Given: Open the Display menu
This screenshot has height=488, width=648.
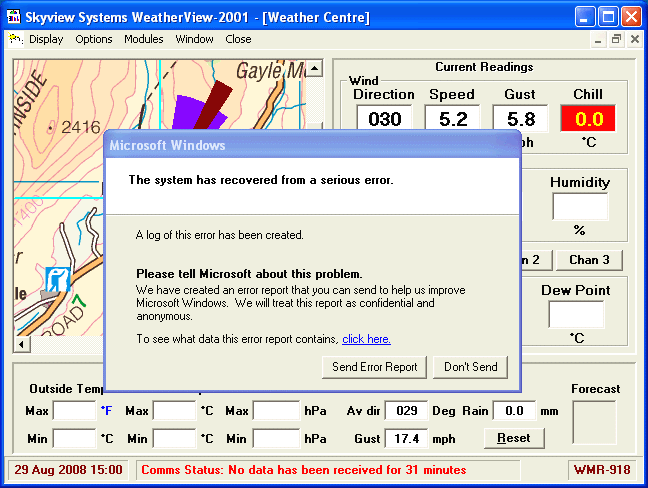Looking at the screenshot, I should click(46, 40).
